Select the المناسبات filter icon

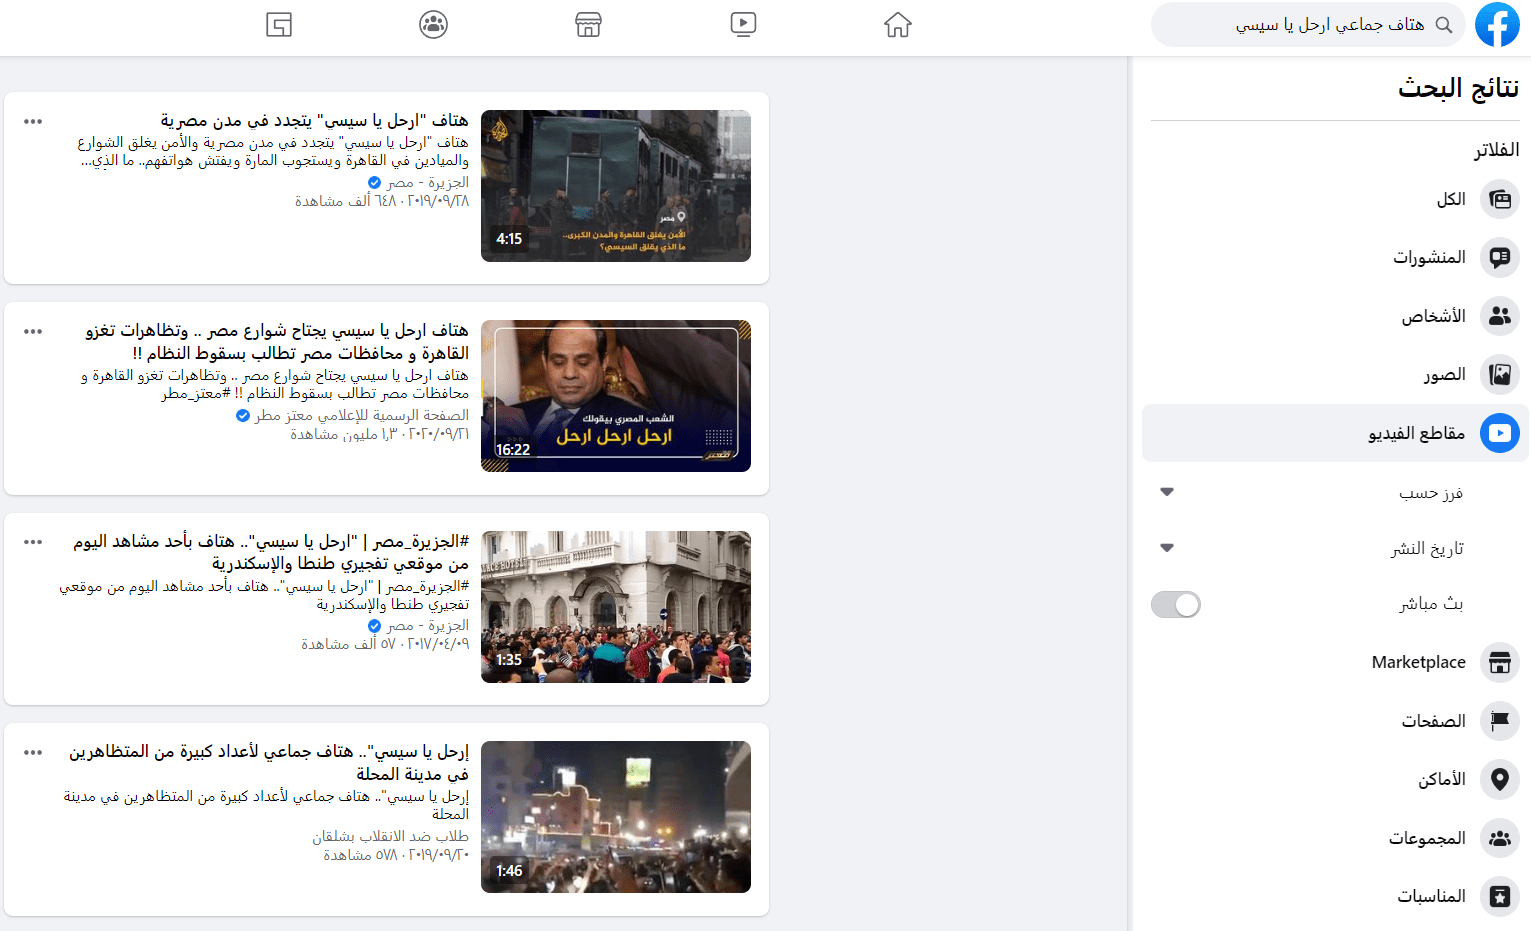tap(1499, 896)
